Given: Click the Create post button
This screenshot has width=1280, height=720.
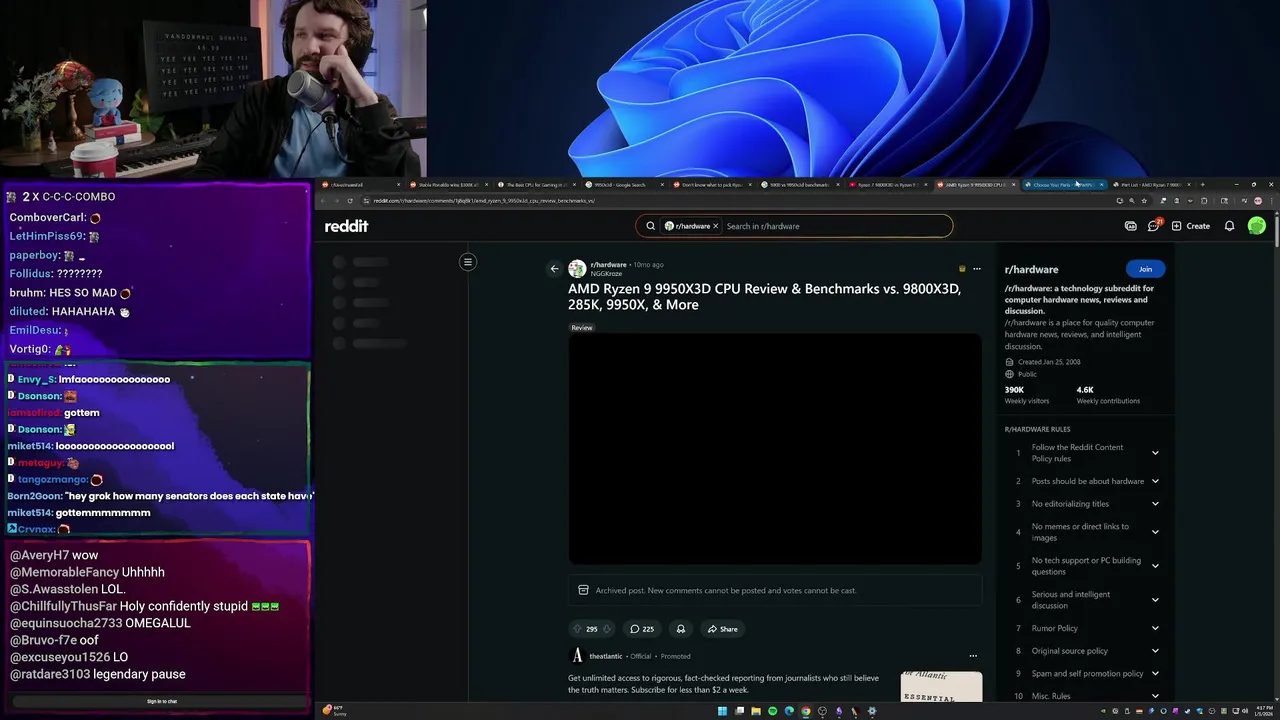Looking at the screenshot, I should [x=1191, y=226].
